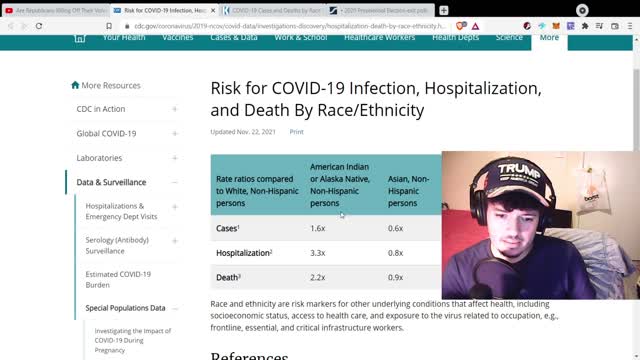This screenshot has width=640, height=360.
Task: Switch to 2020 Presidential Election exit polls tab
Action: click(x=380, y=11)
